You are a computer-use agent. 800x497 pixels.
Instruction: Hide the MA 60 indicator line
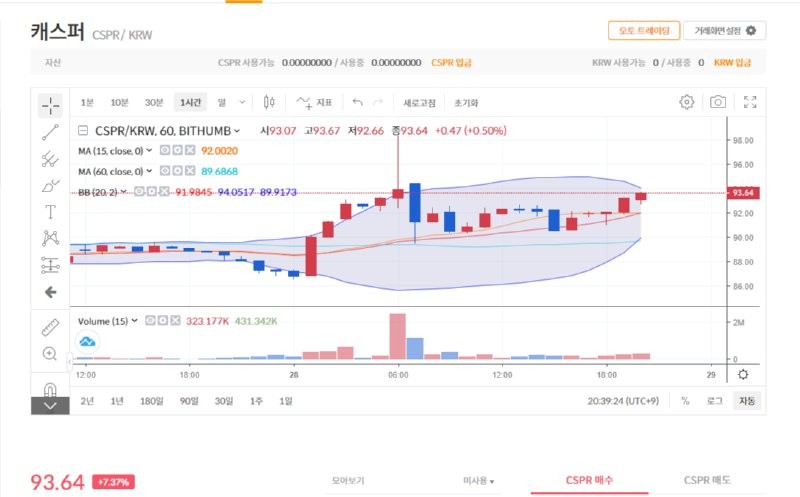click(x=164, y=171)
